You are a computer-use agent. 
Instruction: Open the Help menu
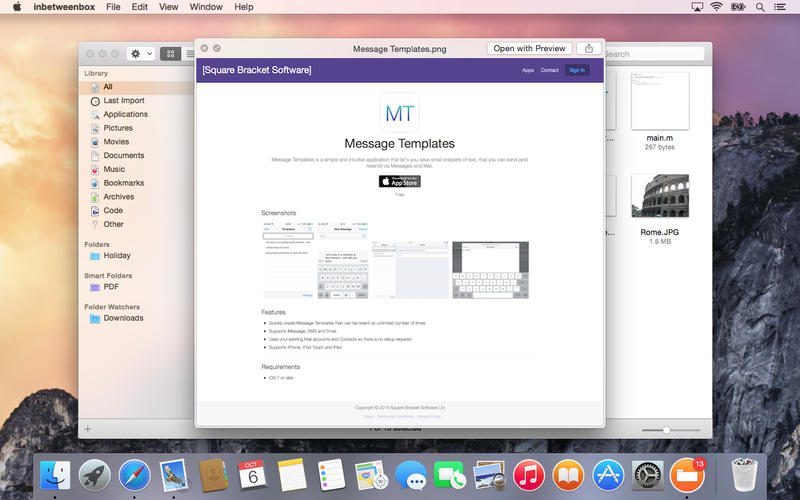244,7
